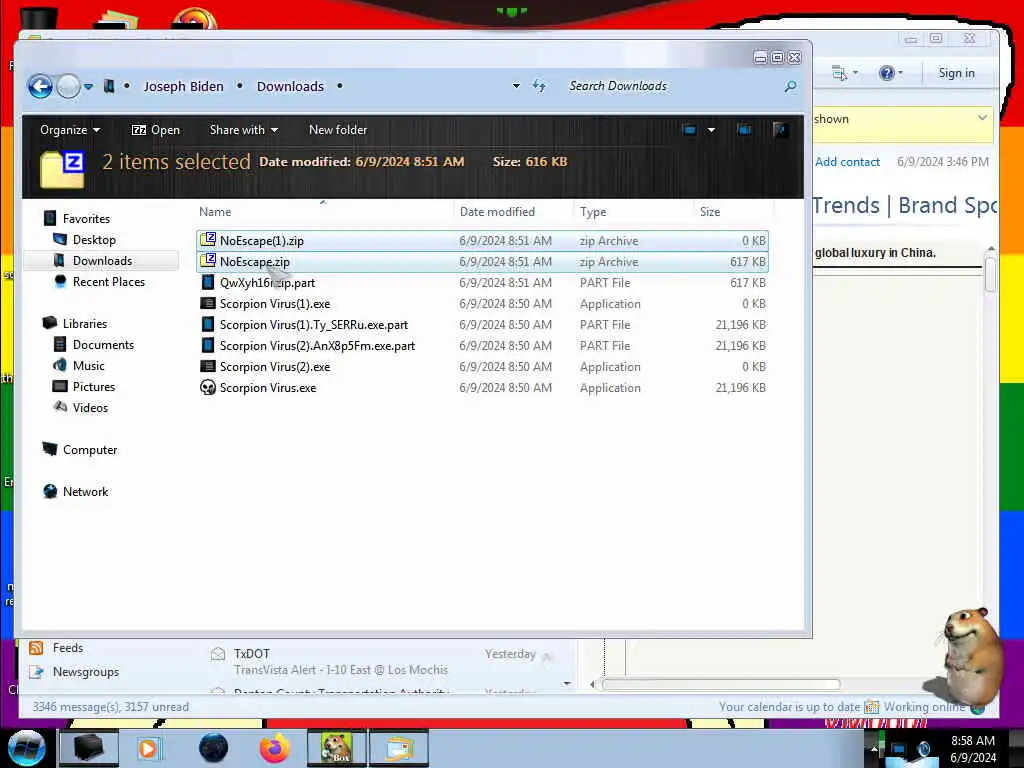
Task: Open the Firefox taskbar icon
Action: (x=275, y=748)
